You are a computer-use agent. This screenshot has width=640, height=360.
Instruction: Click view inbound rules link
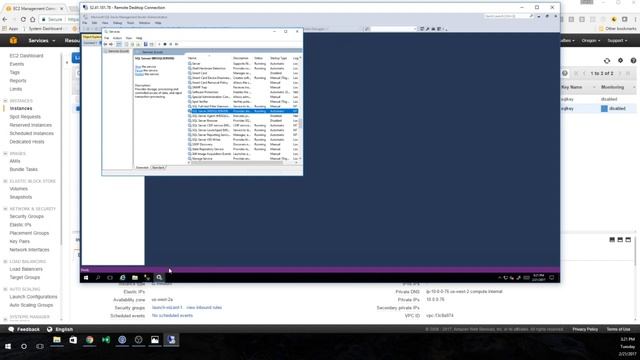204,307
